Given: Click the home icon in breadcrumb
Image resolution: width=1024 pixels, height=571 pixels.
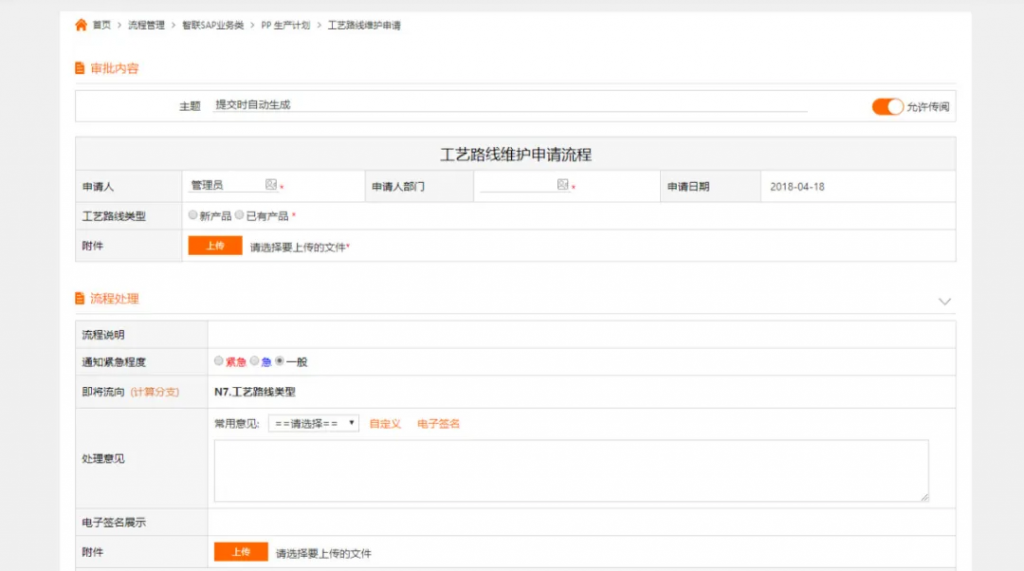Looking at the screenshot, I should pos(81,25).
